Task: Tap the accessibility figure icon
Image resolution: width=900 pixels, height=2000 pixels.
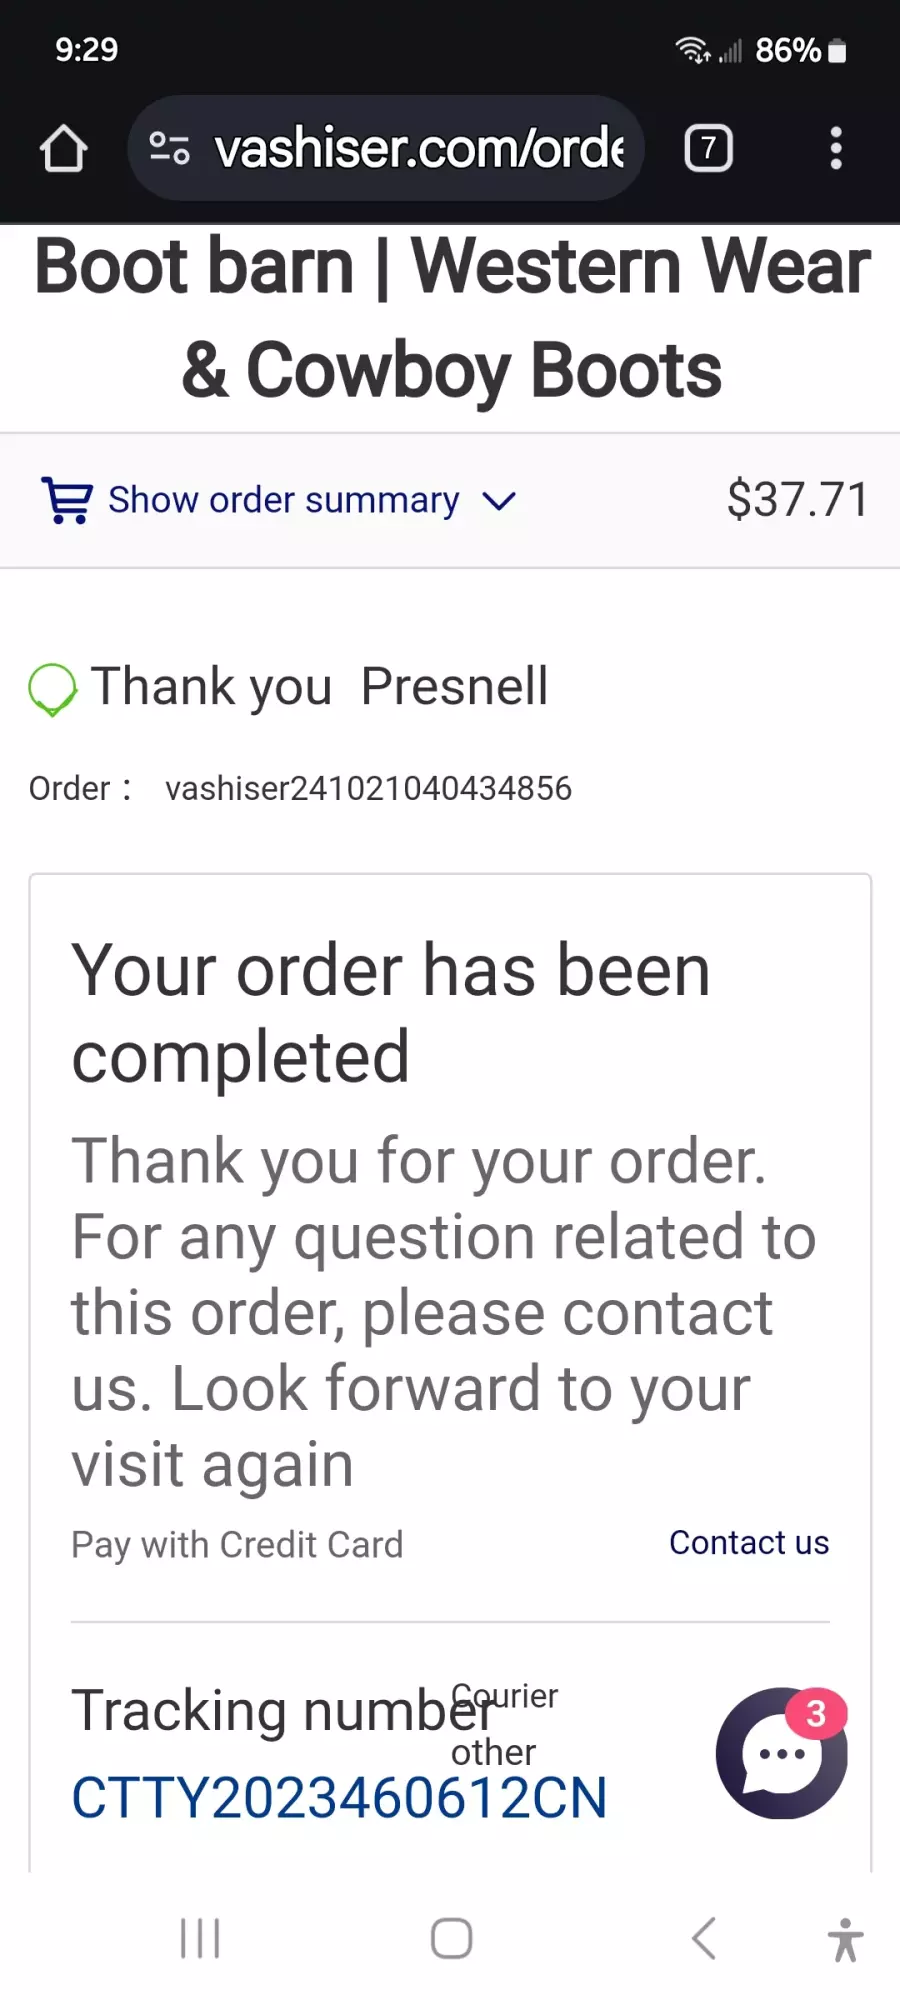Action: [x=845, y=1939]
